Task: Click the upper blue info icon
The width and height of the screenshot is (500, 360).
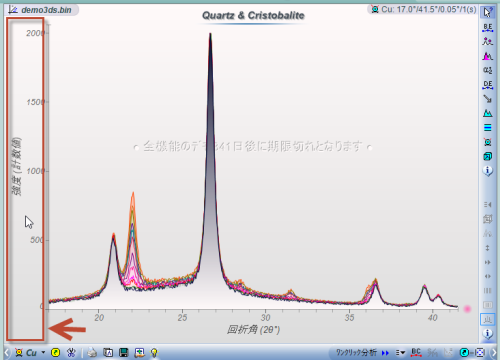Action: [x=488, y=171]
